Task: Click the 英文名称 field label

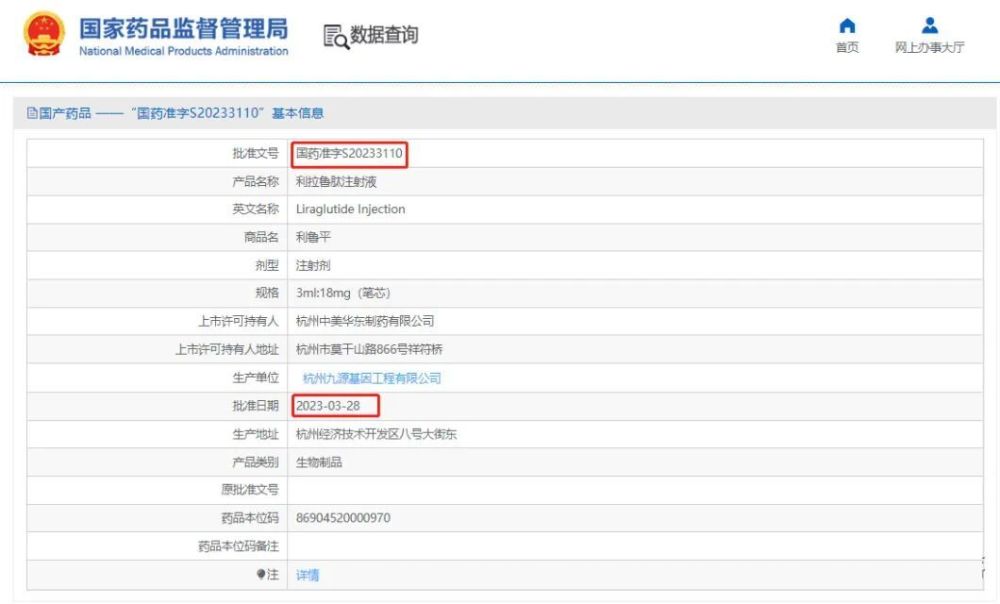Action: pyautogui.click(x=256, y=209)
